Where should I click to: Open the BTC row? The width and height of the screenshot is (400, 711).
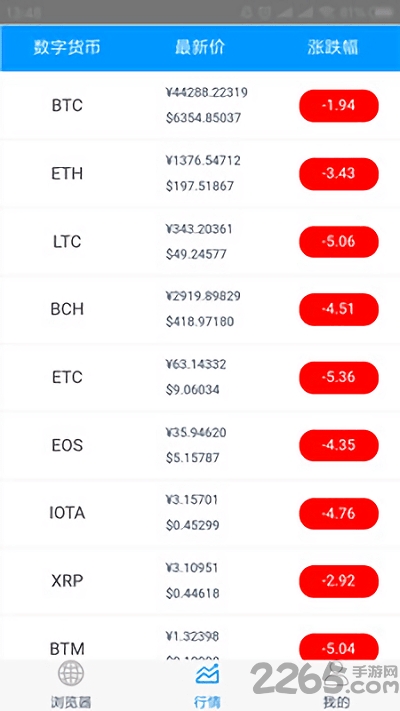pos(200,106)
